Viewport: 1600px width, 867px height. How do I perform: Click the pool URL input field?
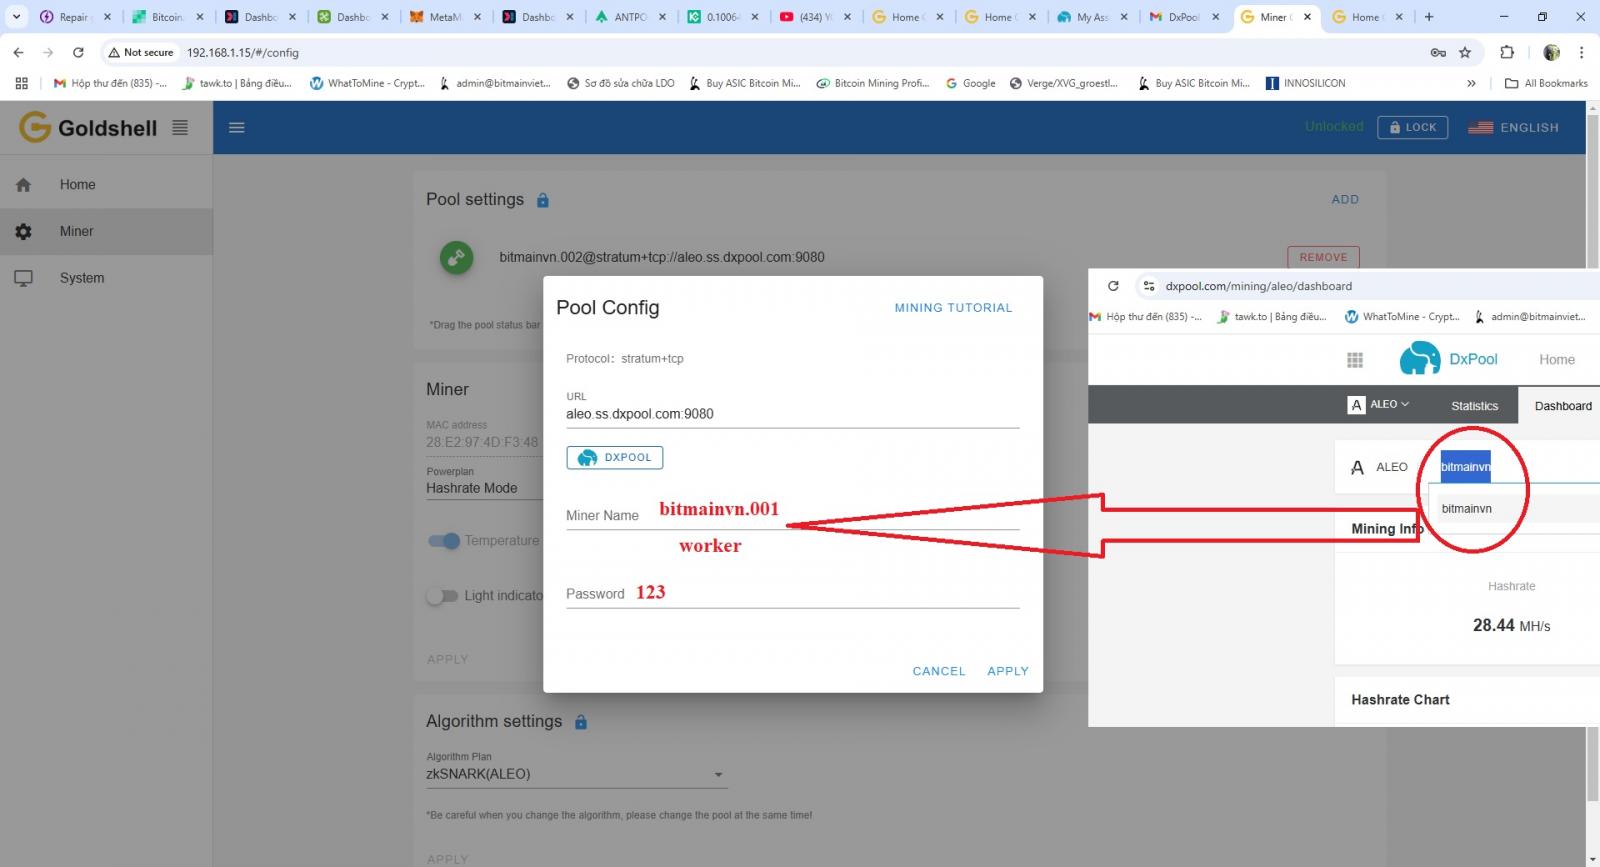click(x=793, y=414)
